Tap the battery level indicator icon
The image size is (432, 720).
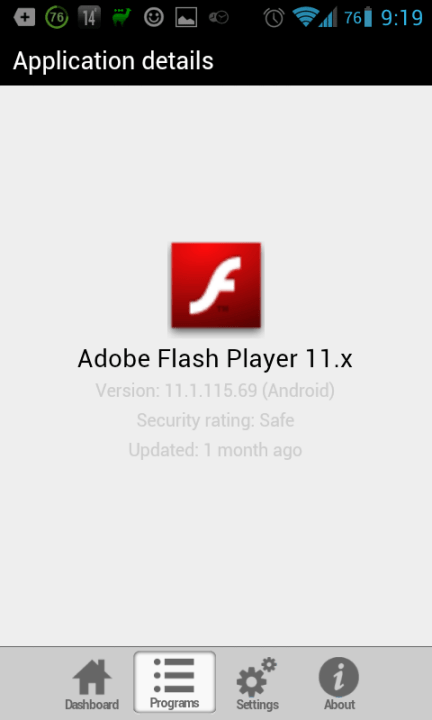(x=367, y=17)
